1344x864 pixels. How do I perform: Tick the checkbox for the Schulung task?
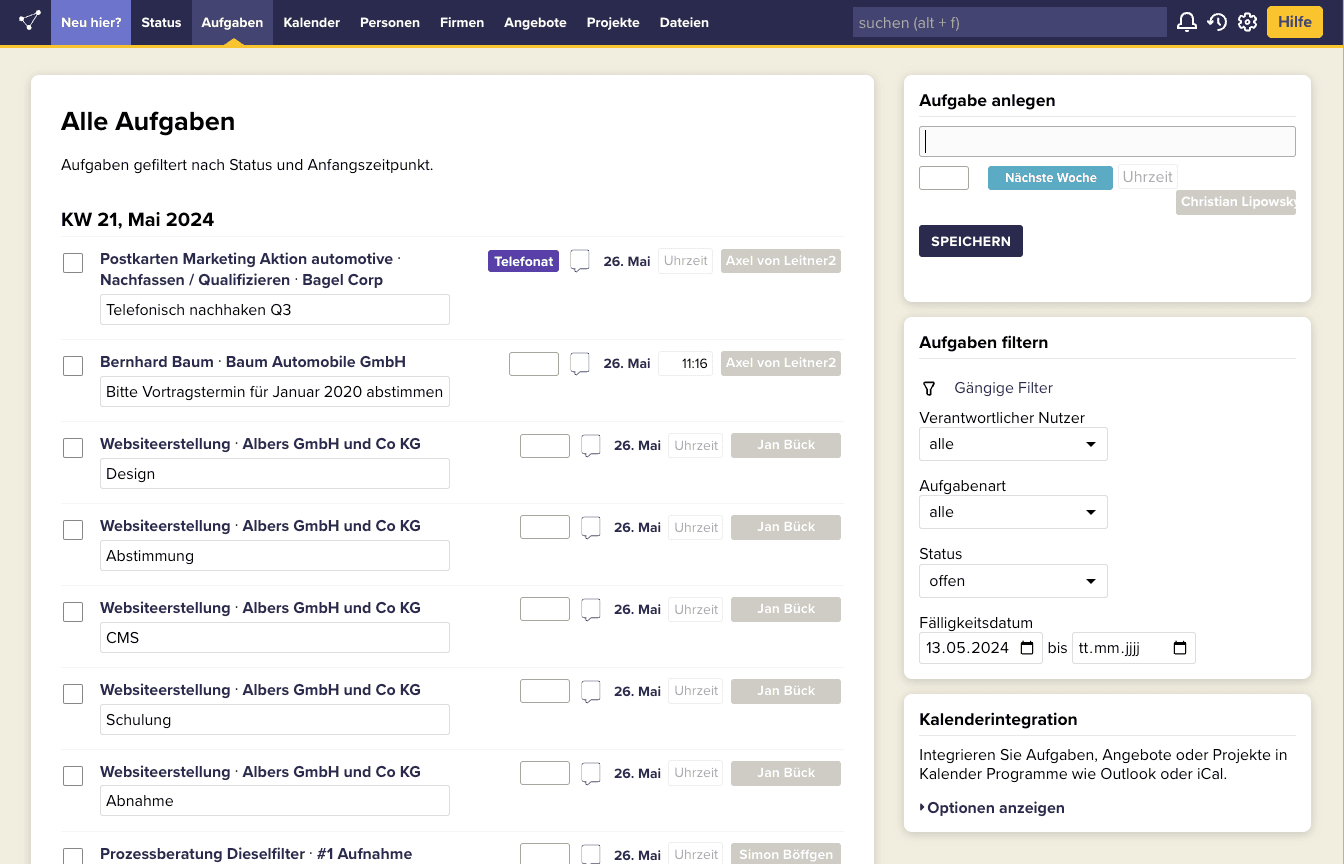pyautogui.click(x=73, y=694)
